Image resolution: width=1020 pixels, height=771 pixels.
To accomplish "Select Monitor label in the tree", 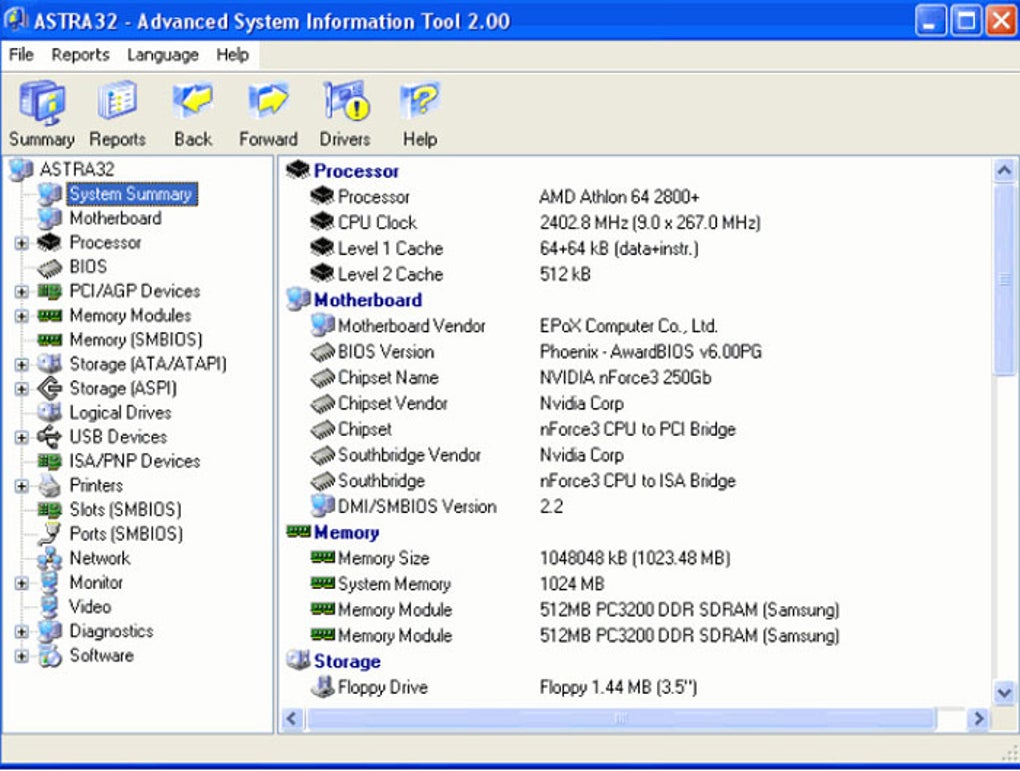I will click(x=96, y=582).
